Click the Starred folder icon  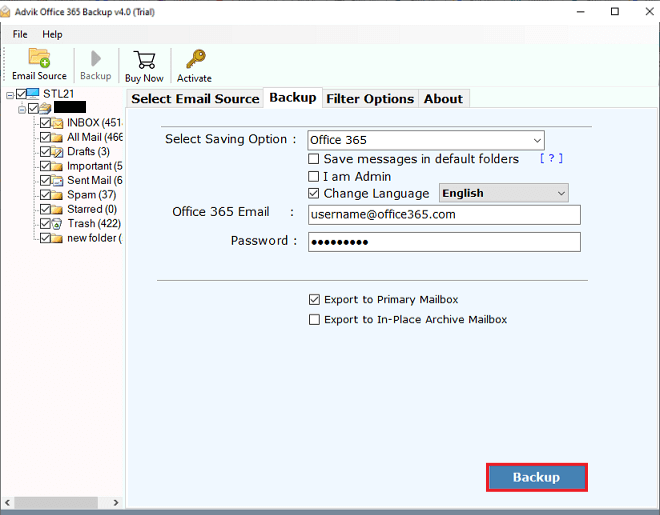click(57, 209)
